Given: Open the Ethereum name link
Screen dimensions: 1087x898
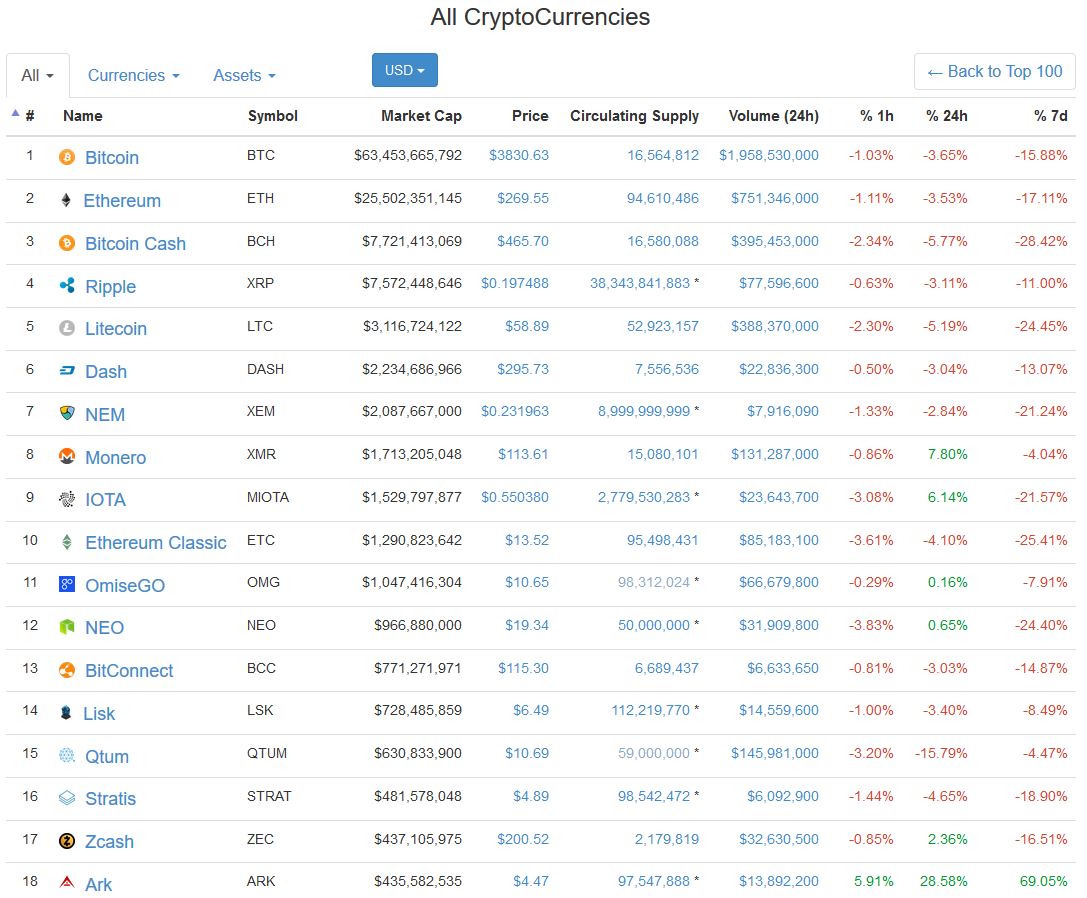Looking at the screenshot, I should [x=122, y=200].
